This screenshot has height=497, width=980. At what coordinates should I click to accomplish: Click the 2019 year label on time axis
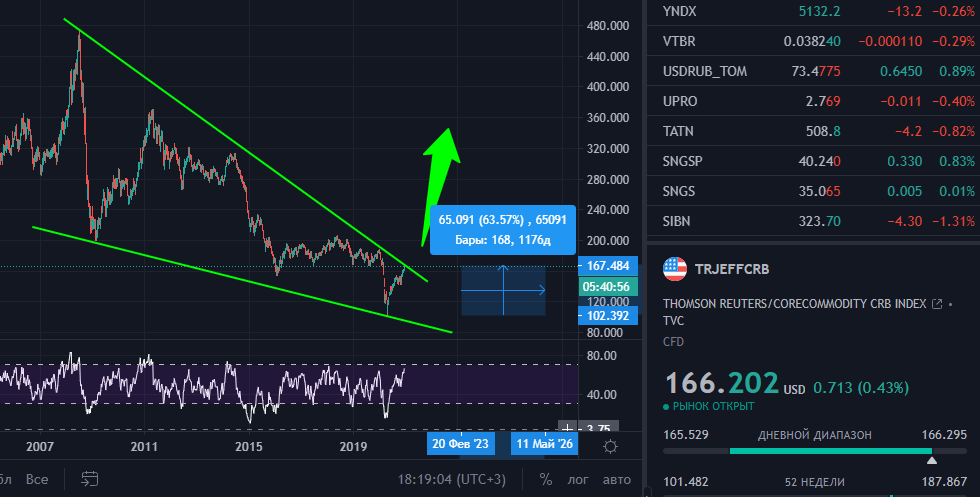point(353,446)
